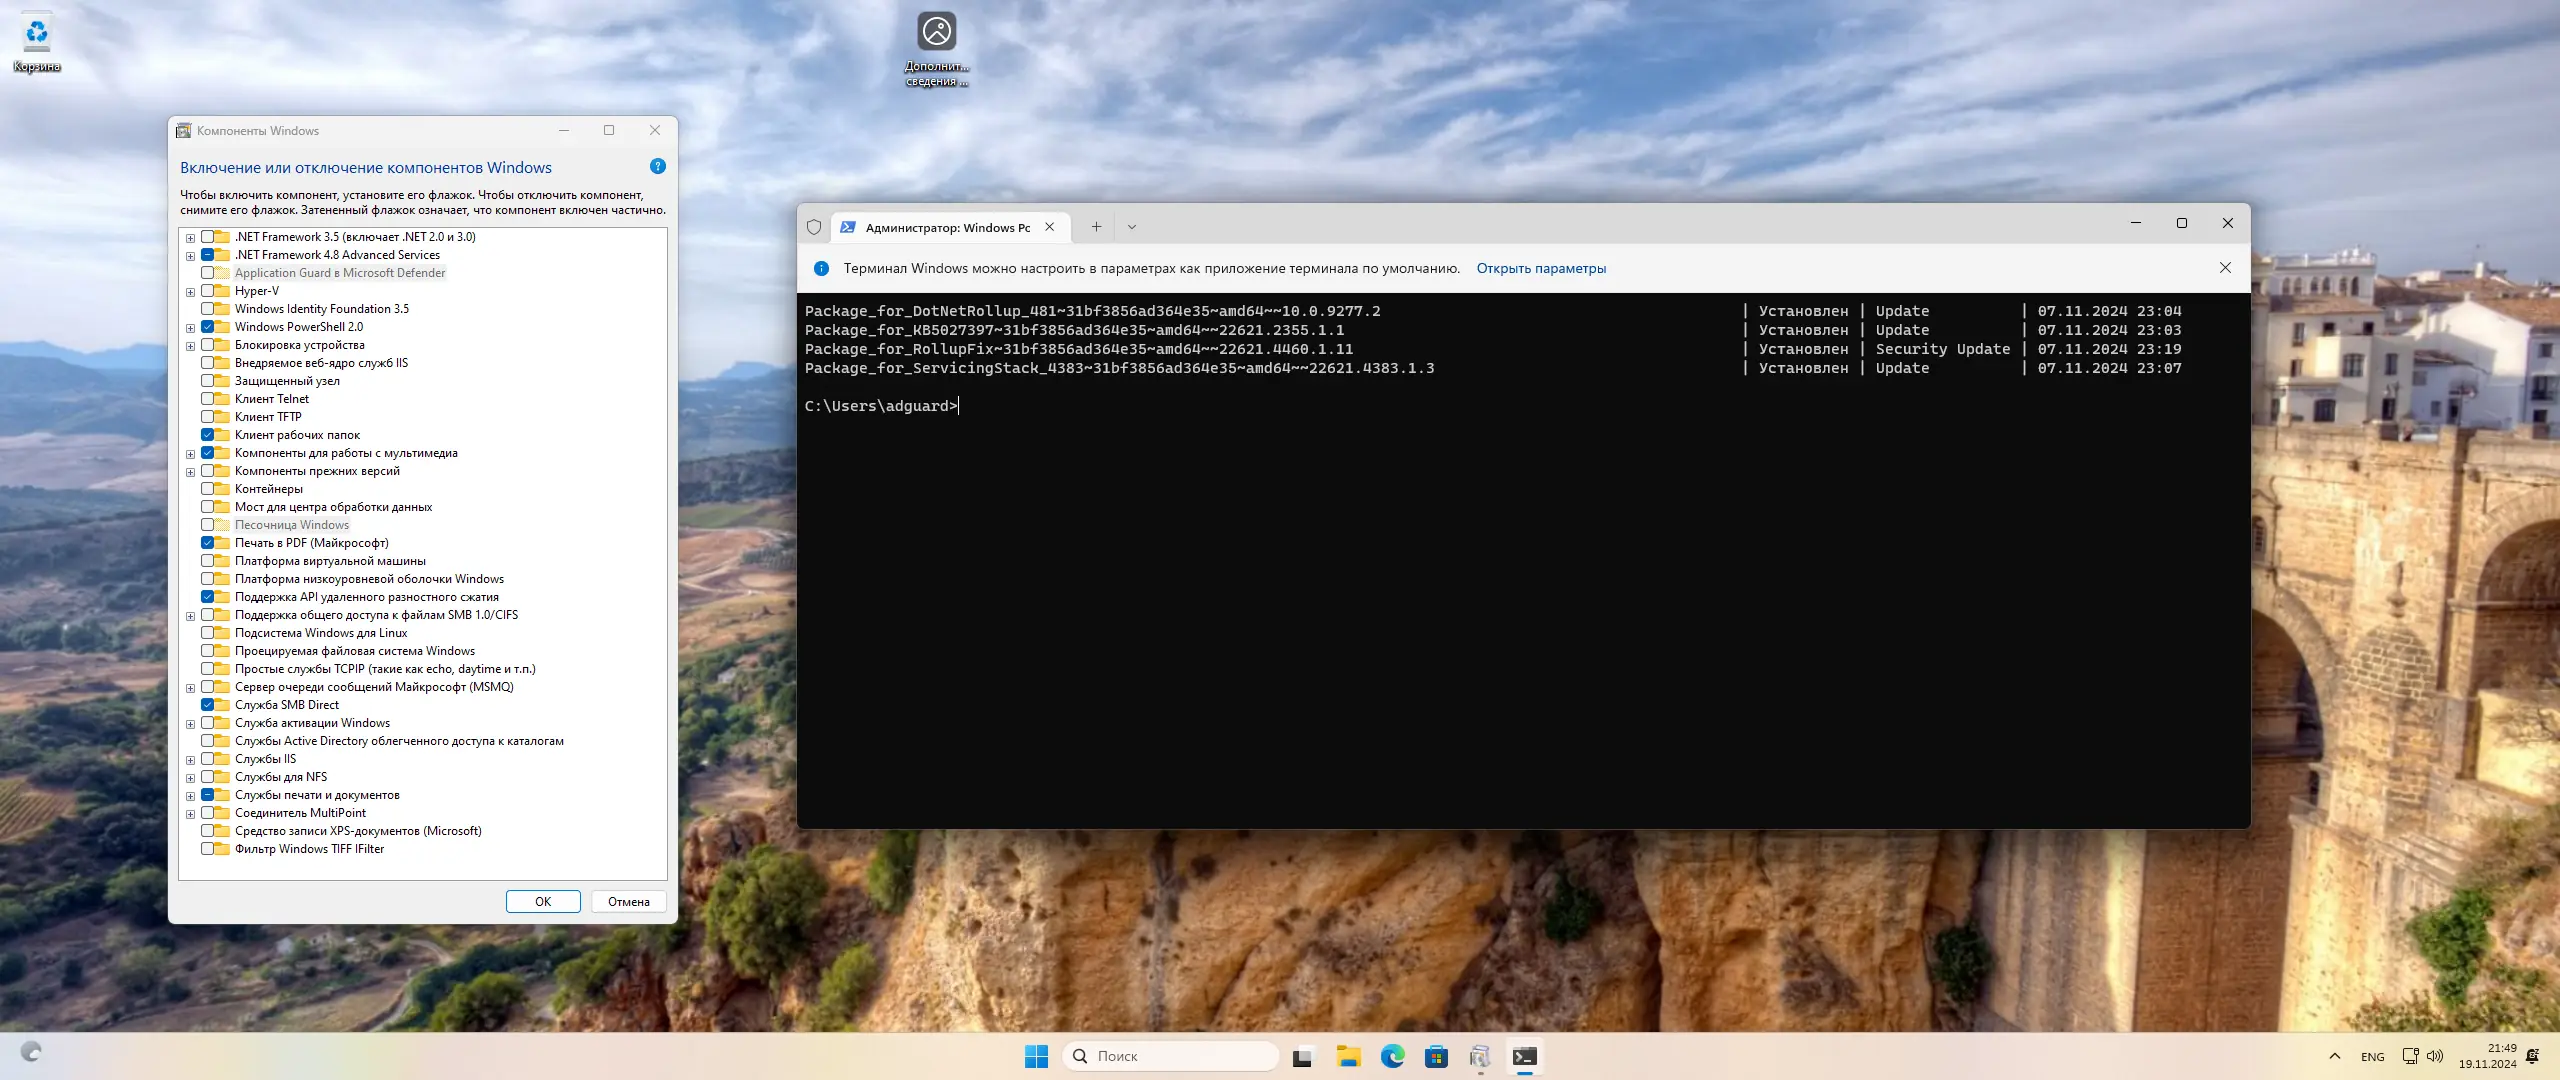Click the File Explorer taskbar icon

[x=1348, y=1056]
